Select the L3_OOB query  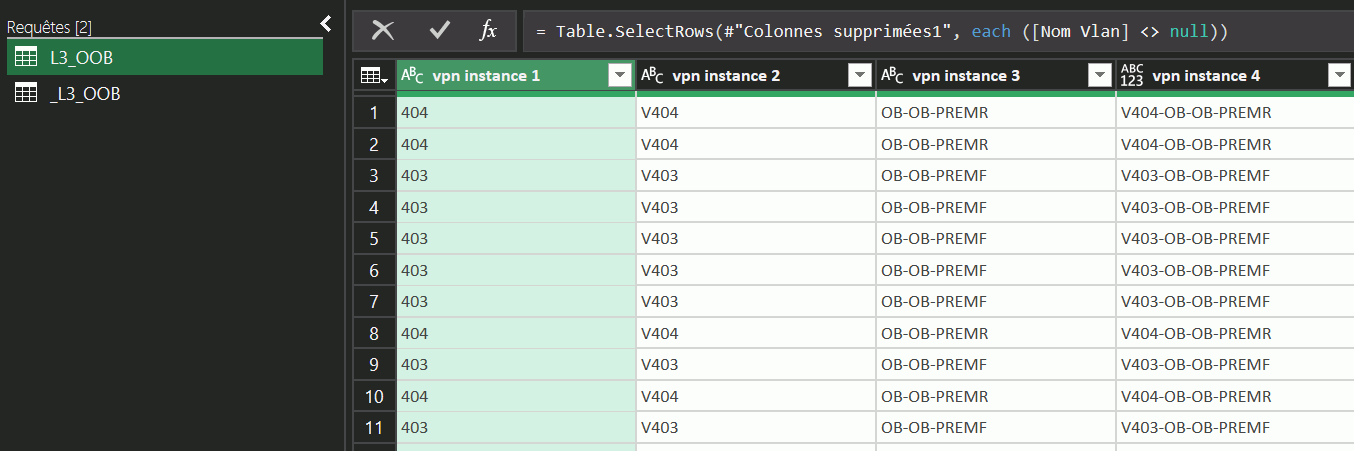81,58
